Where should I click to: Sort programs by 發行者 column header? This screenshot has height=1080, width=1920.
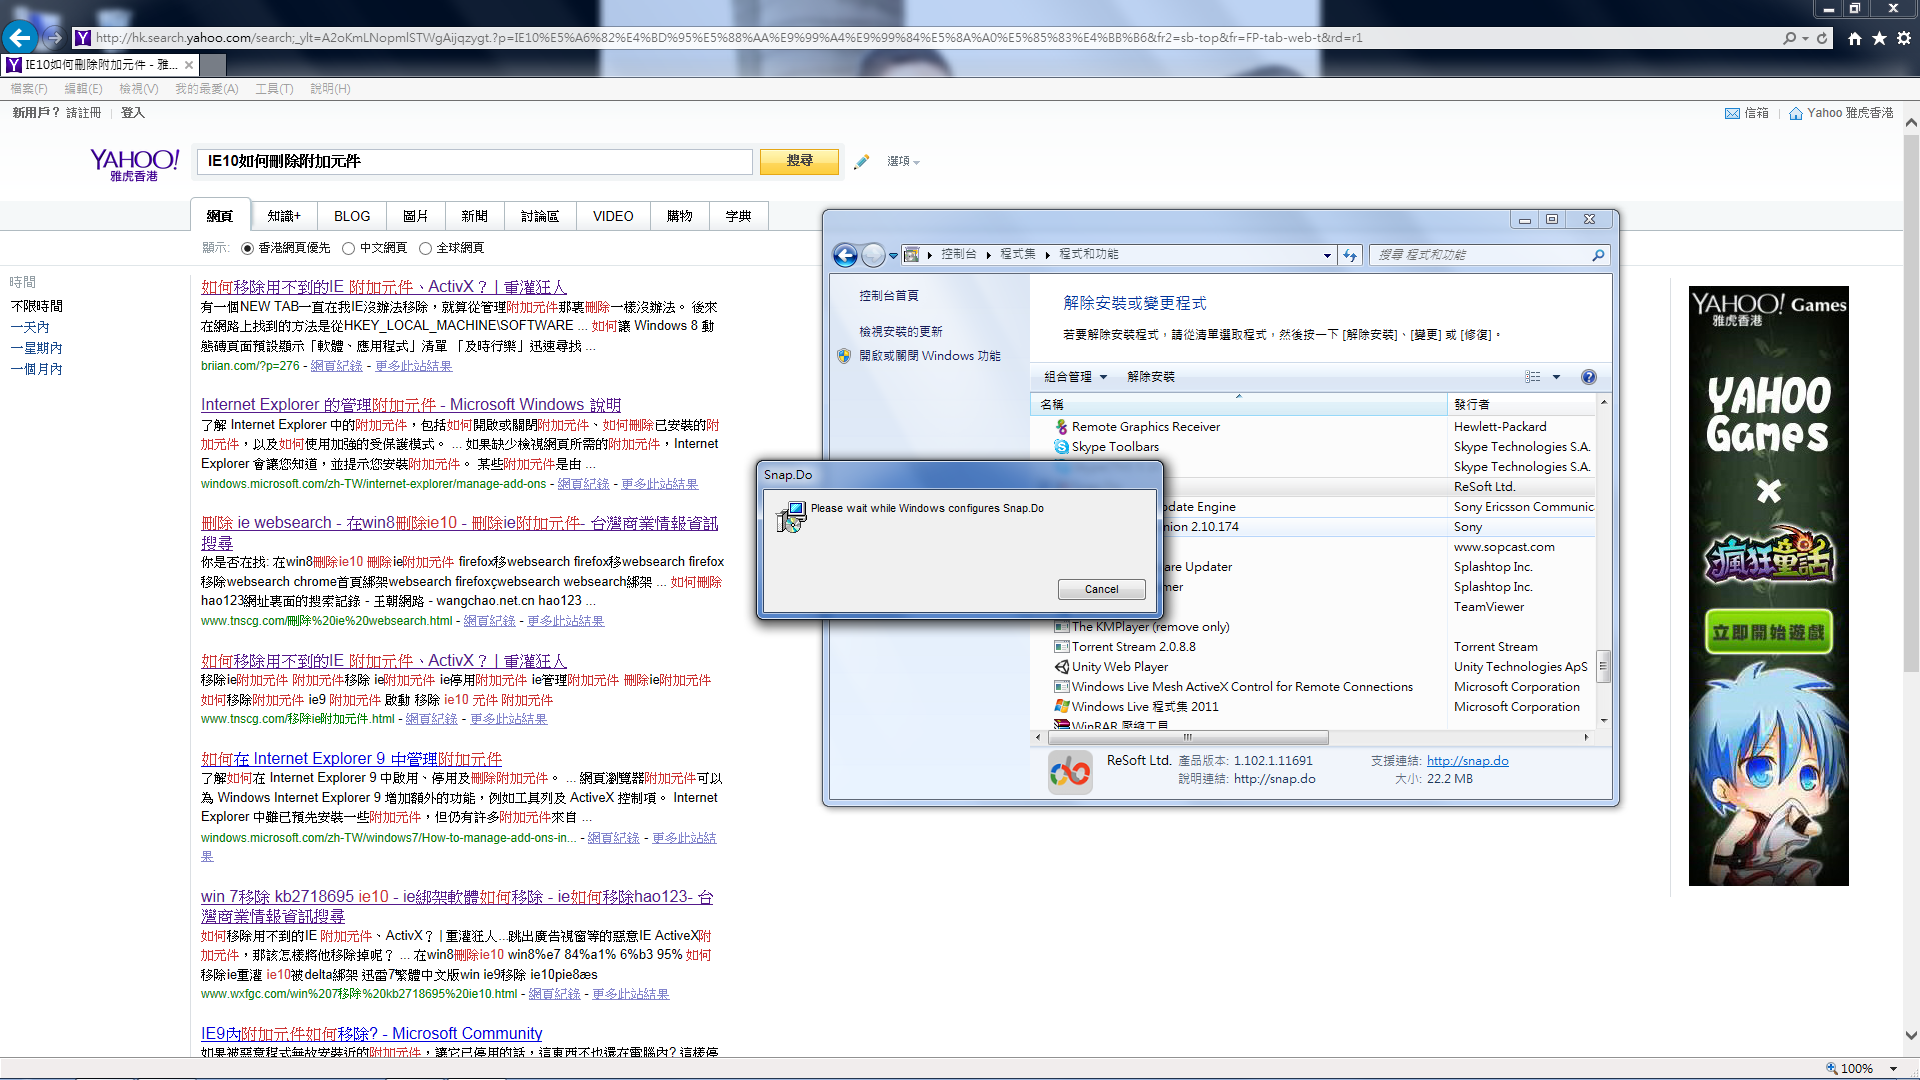(x=1521, y=405)
